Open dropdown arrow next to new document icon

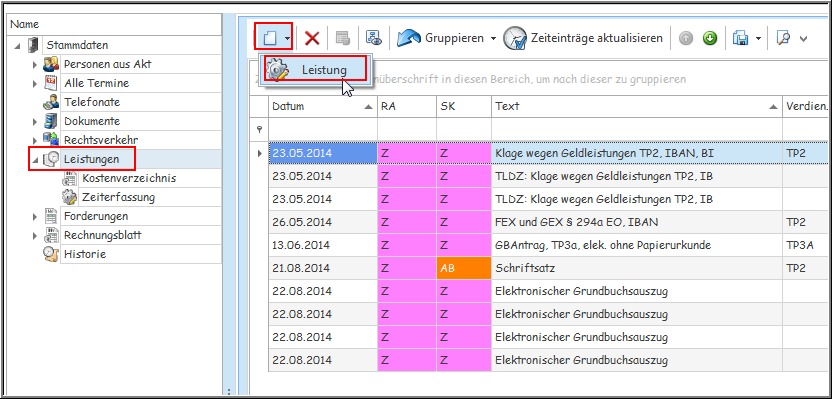[287, 38]
